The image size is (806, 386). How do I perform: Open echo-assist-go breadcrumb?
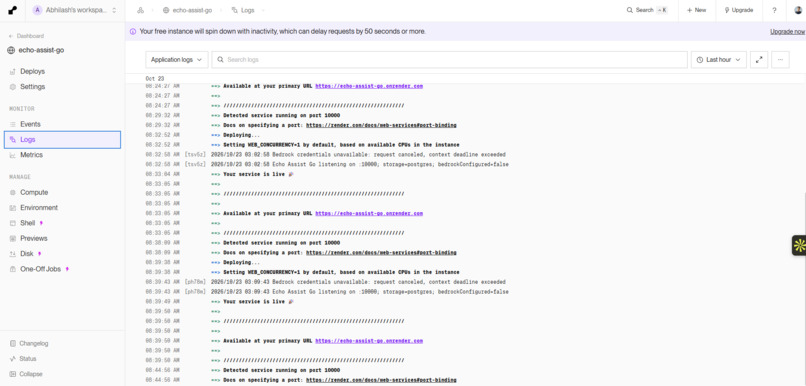187,10
